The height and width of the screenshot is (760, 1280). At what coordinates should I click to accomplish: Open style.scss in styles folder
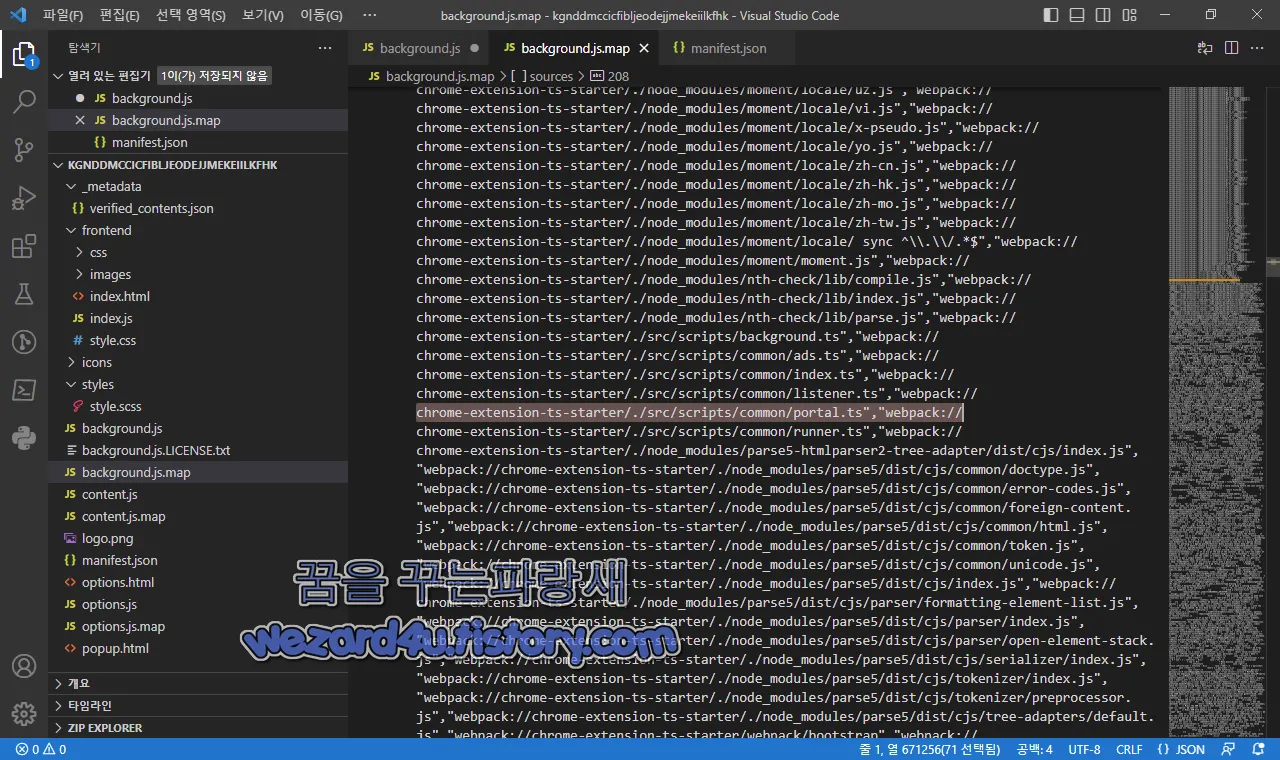coord(198,406)
